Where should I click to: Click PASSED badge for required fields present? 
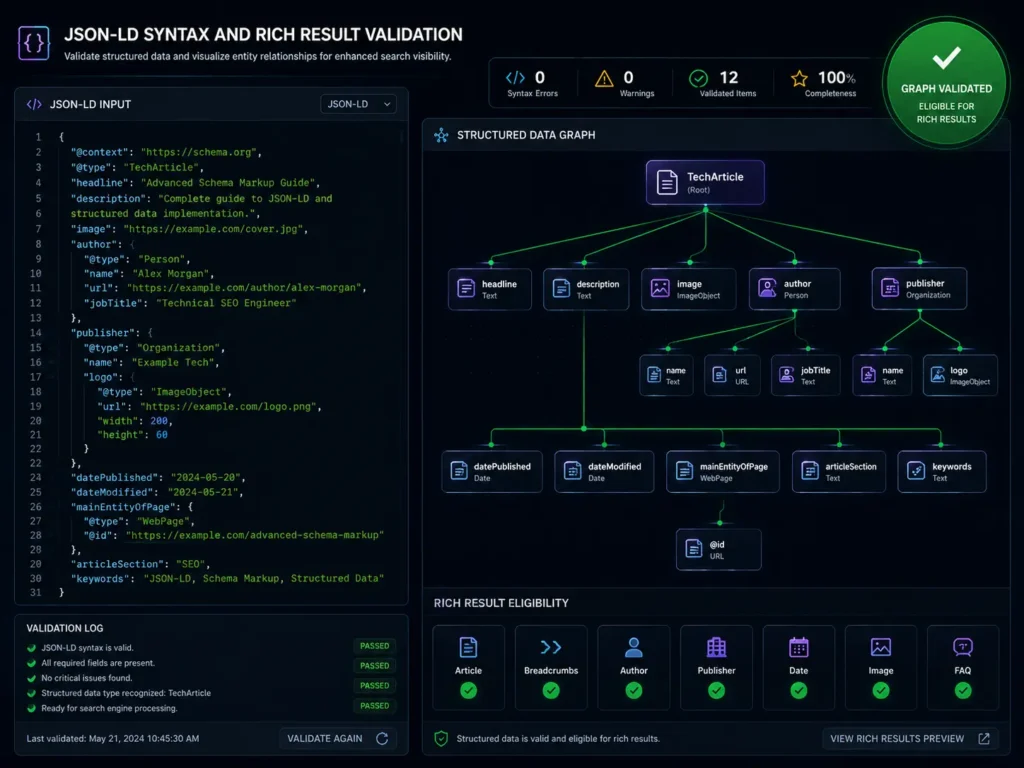[x=375, y=665]
